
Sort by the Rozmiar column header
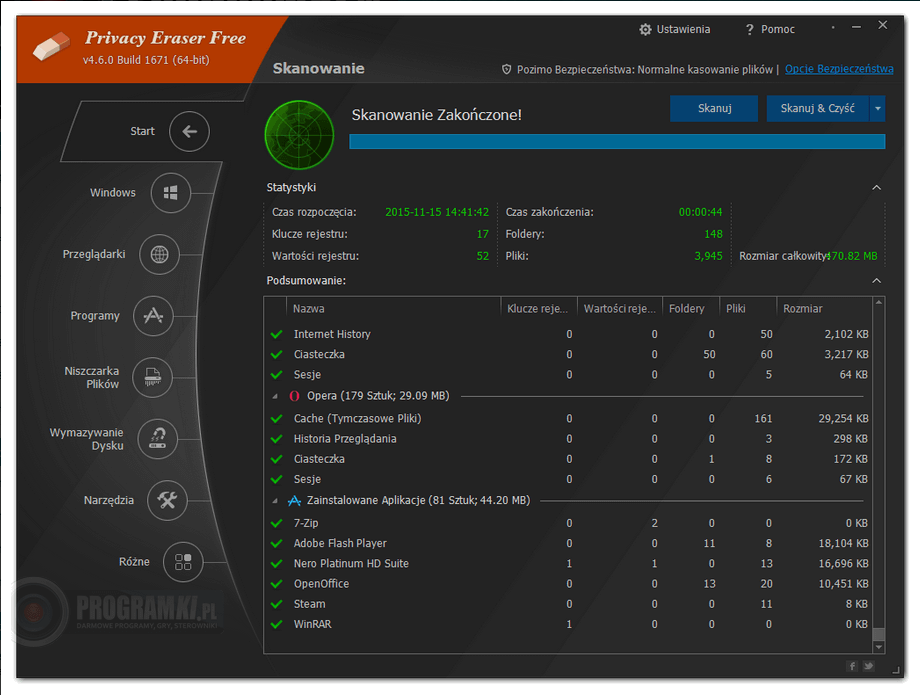(x=825, y=308)
